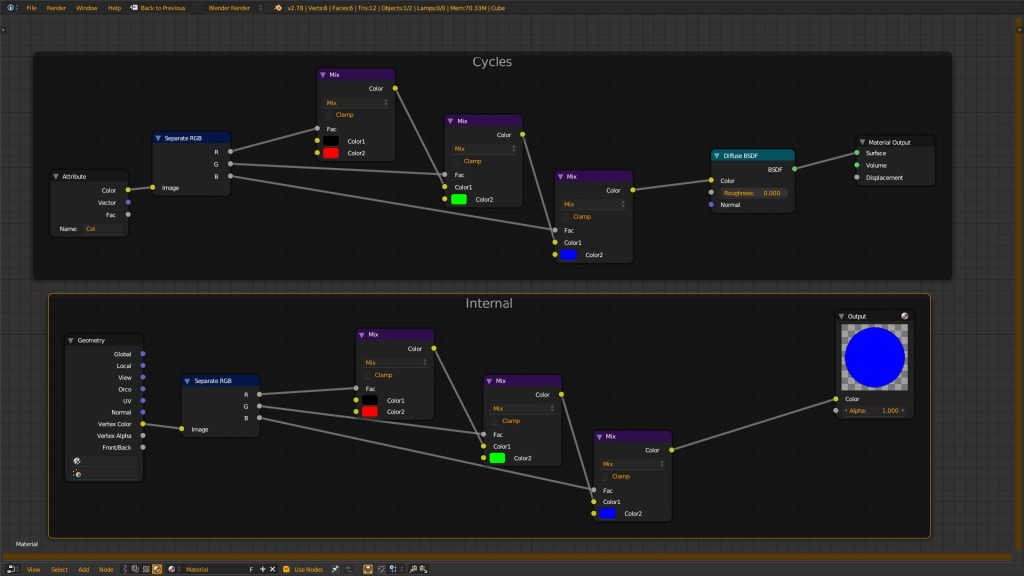Viewport: 1024px width, 576px height.
Task: Click the Back to Previous button
Action: point(163,7)
